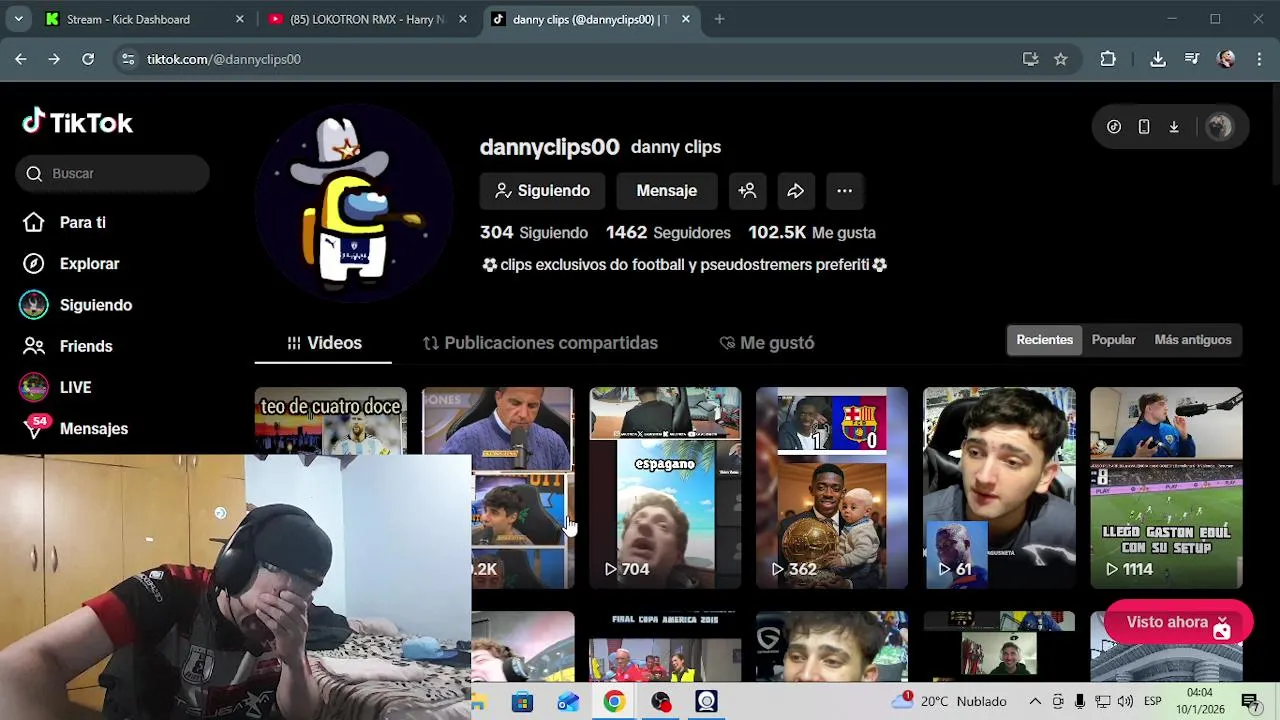The width and height of the screenshot is (1280, 720).
Task: Open the 1462 Seguidores list
Action: (x=668, y=233)
